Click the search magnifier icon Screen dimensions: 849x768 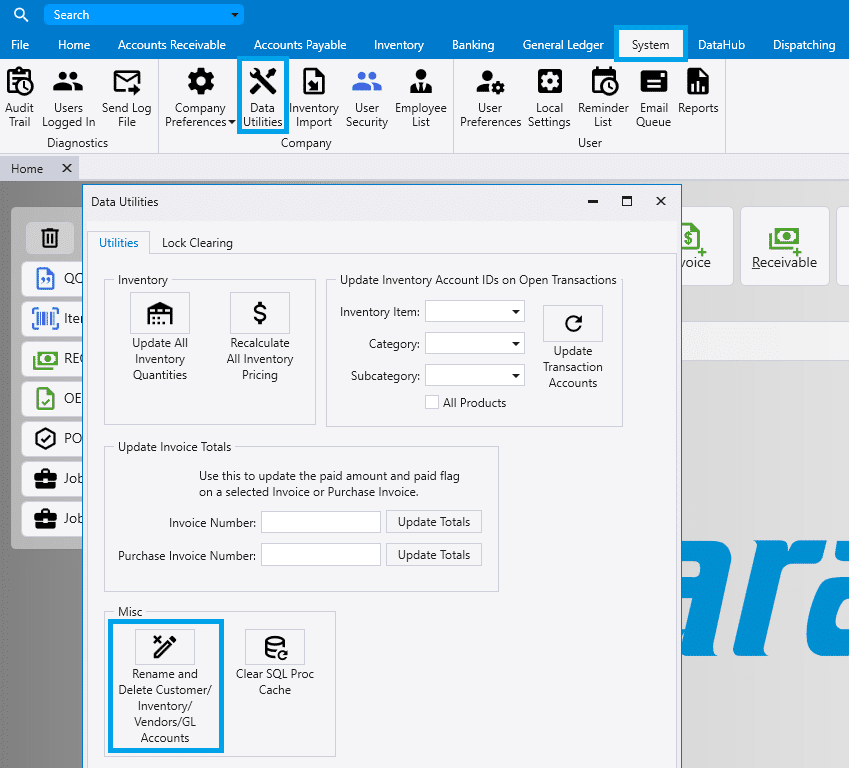[21, 15]
